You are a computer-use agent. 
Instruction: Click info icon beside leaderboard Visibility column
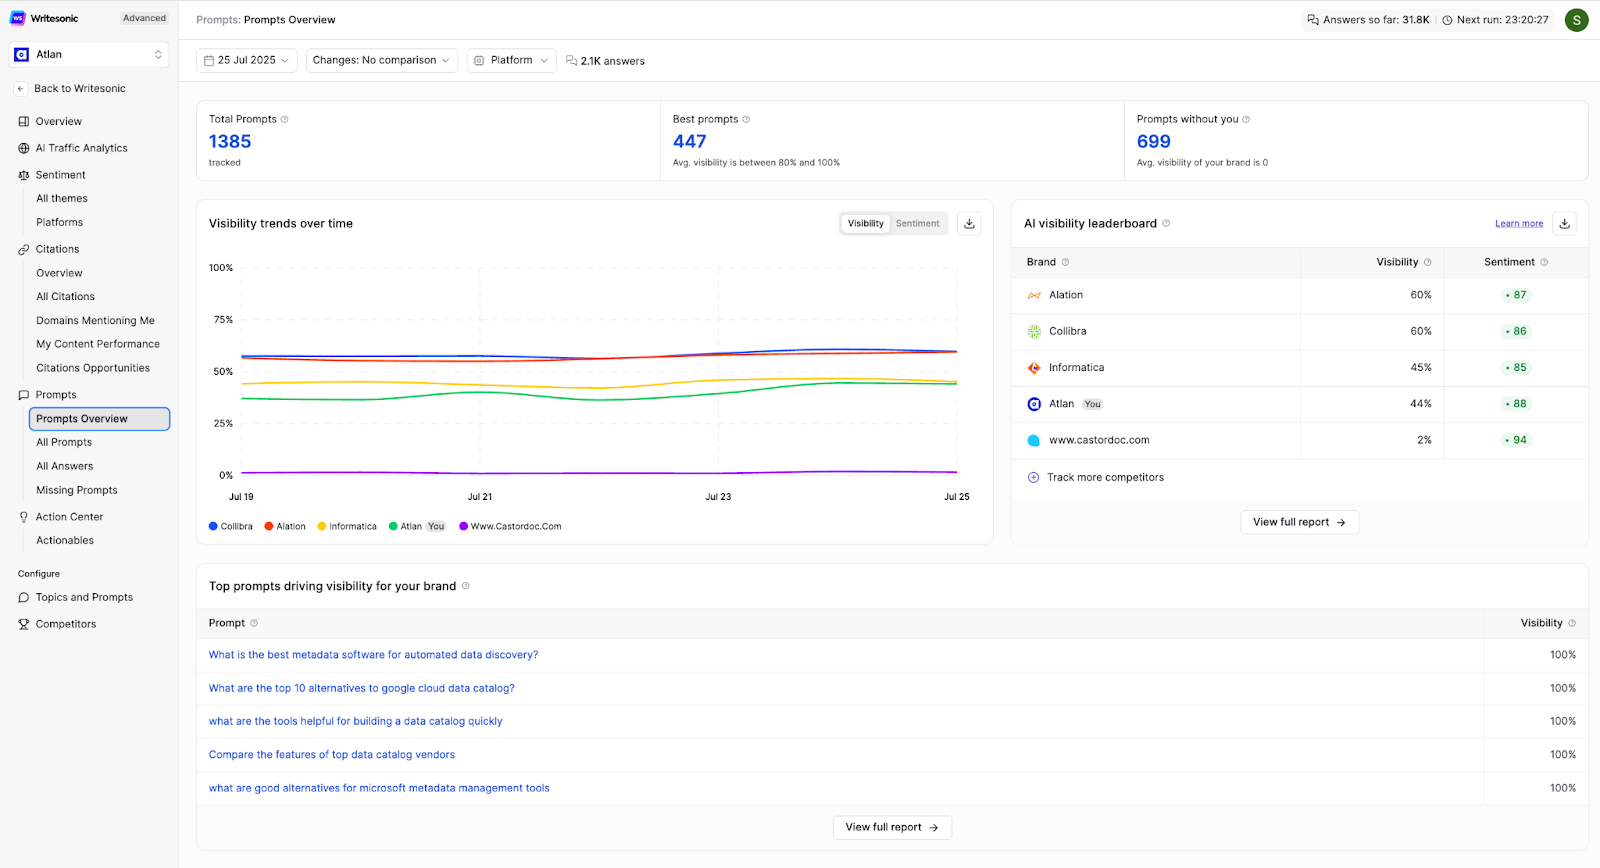coord(1427,262)
